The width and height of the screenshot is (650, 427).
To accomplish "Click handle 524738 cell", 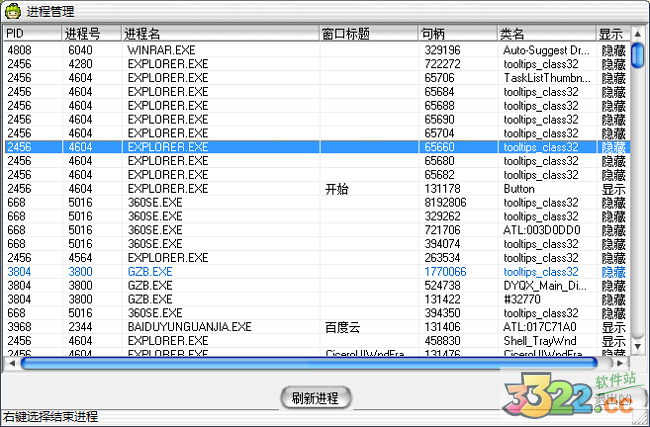I will (442, 286).
